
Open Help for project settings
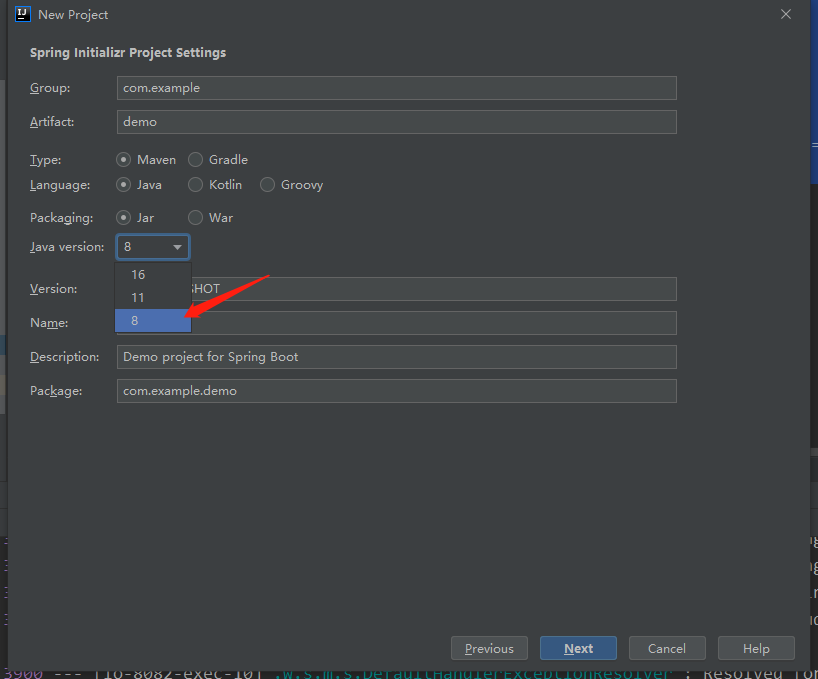756,648
